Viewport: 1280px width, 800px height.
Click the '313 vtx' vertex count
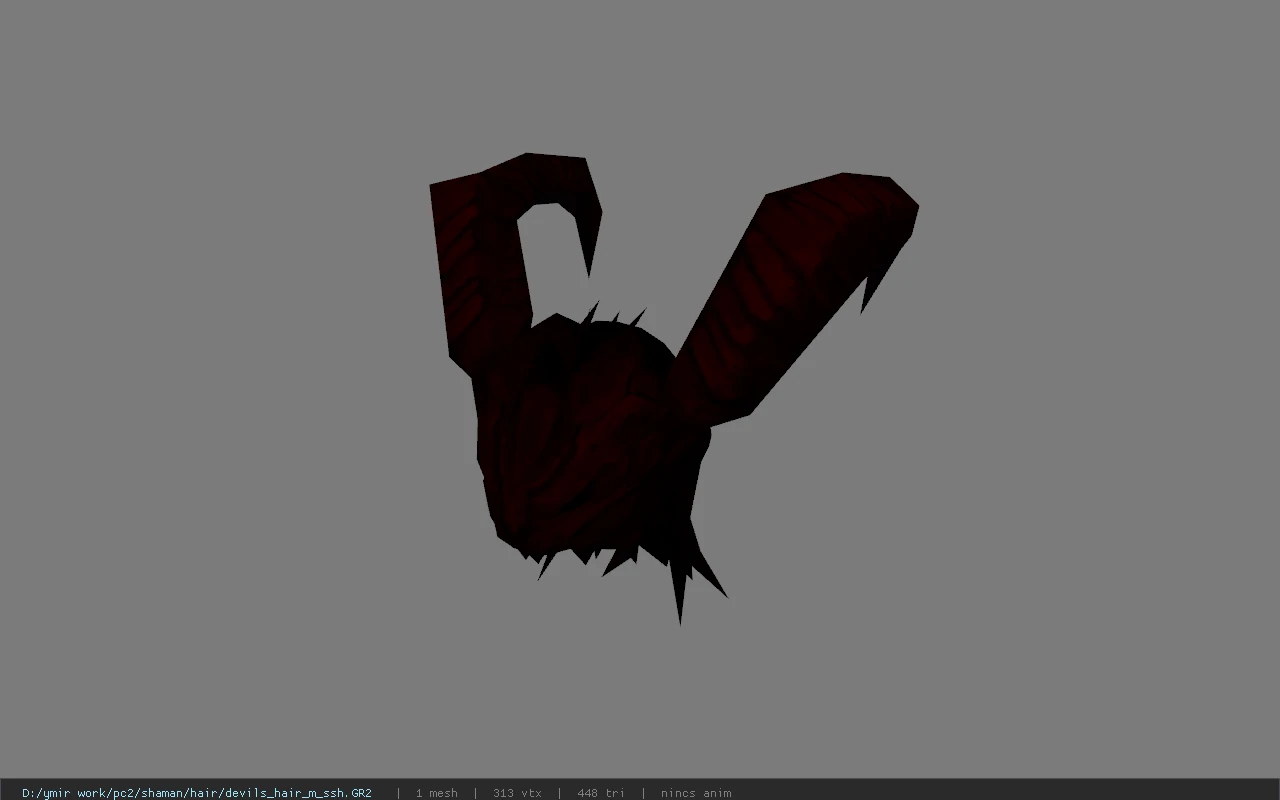click(x=517, y=793)
